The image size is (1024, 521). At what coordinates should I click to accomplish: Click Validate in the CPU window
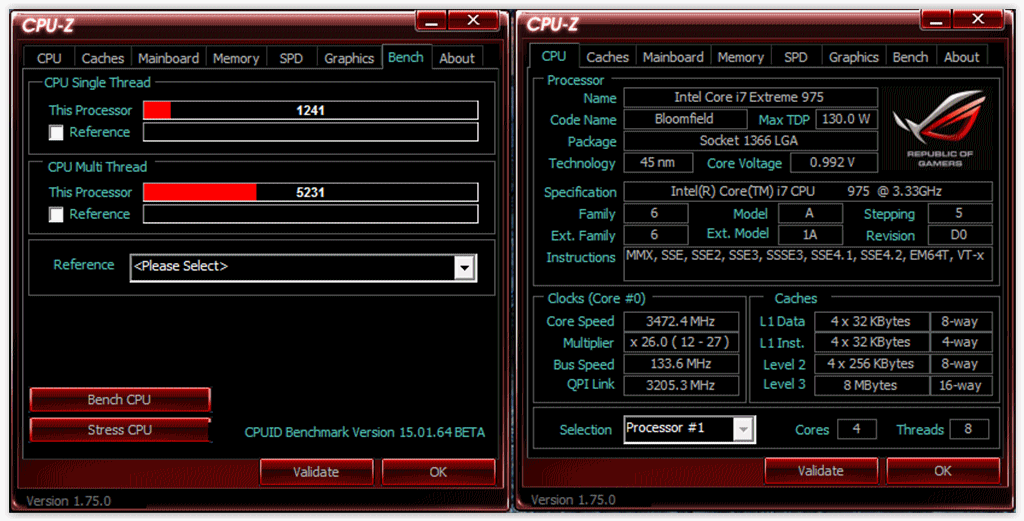coord(821,470)
